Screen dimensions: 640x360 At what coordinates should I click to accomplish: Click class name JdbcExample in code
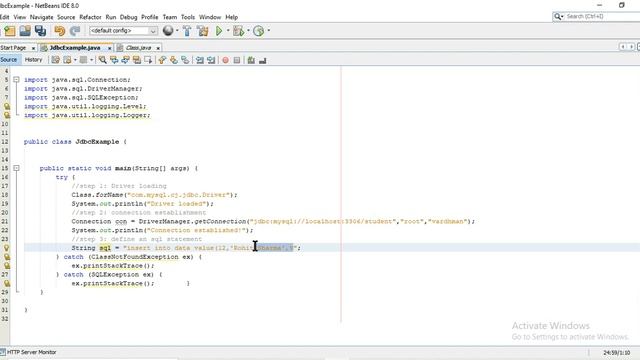coord(97,142)
